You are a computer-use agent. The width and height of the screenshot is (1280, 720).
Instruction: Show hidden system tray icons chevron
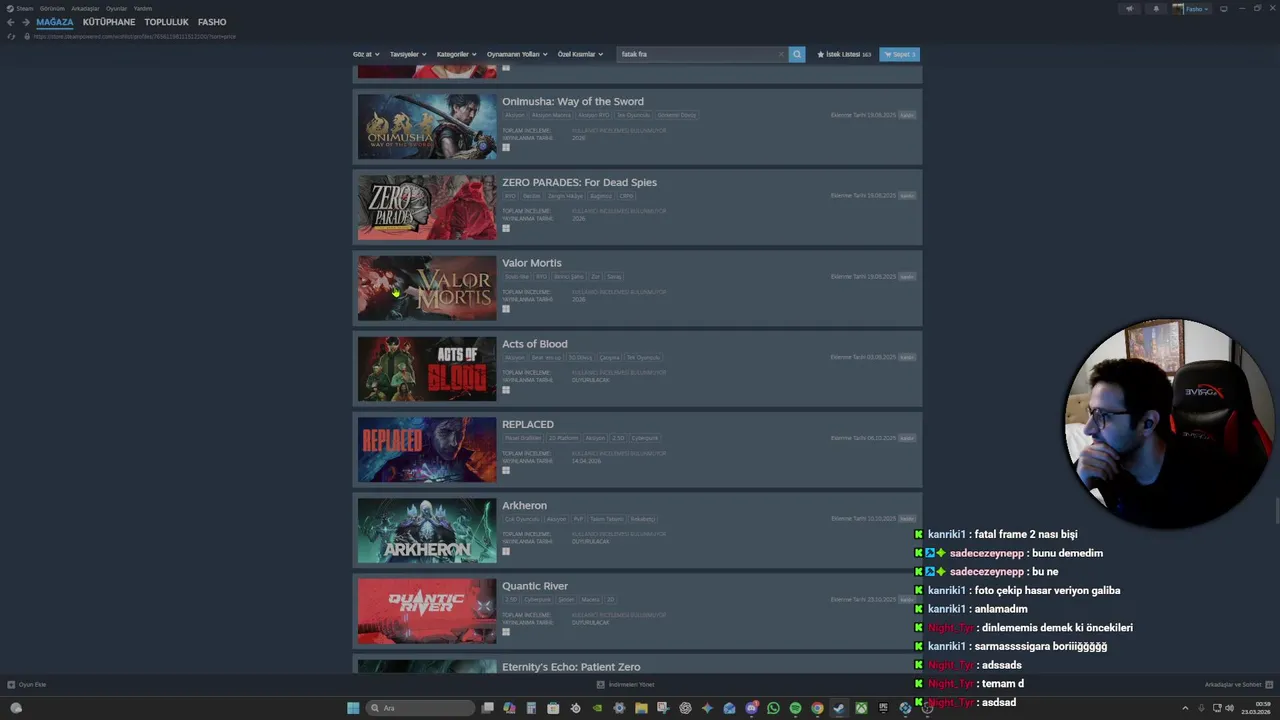coord(1185,708)
